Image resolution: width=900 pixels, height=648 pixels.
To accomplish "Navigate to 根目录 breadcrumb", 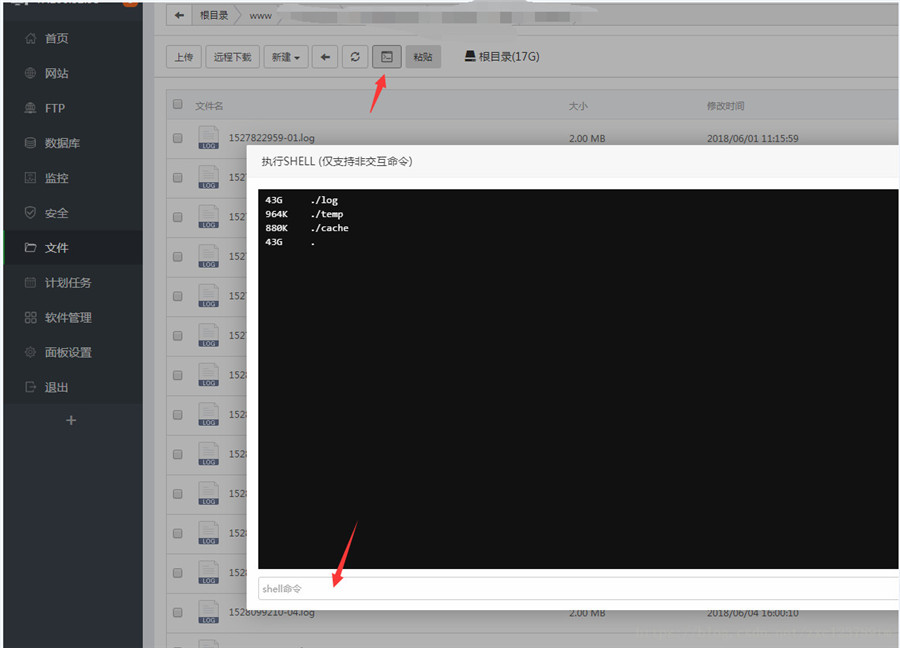I will pos(214,15).
